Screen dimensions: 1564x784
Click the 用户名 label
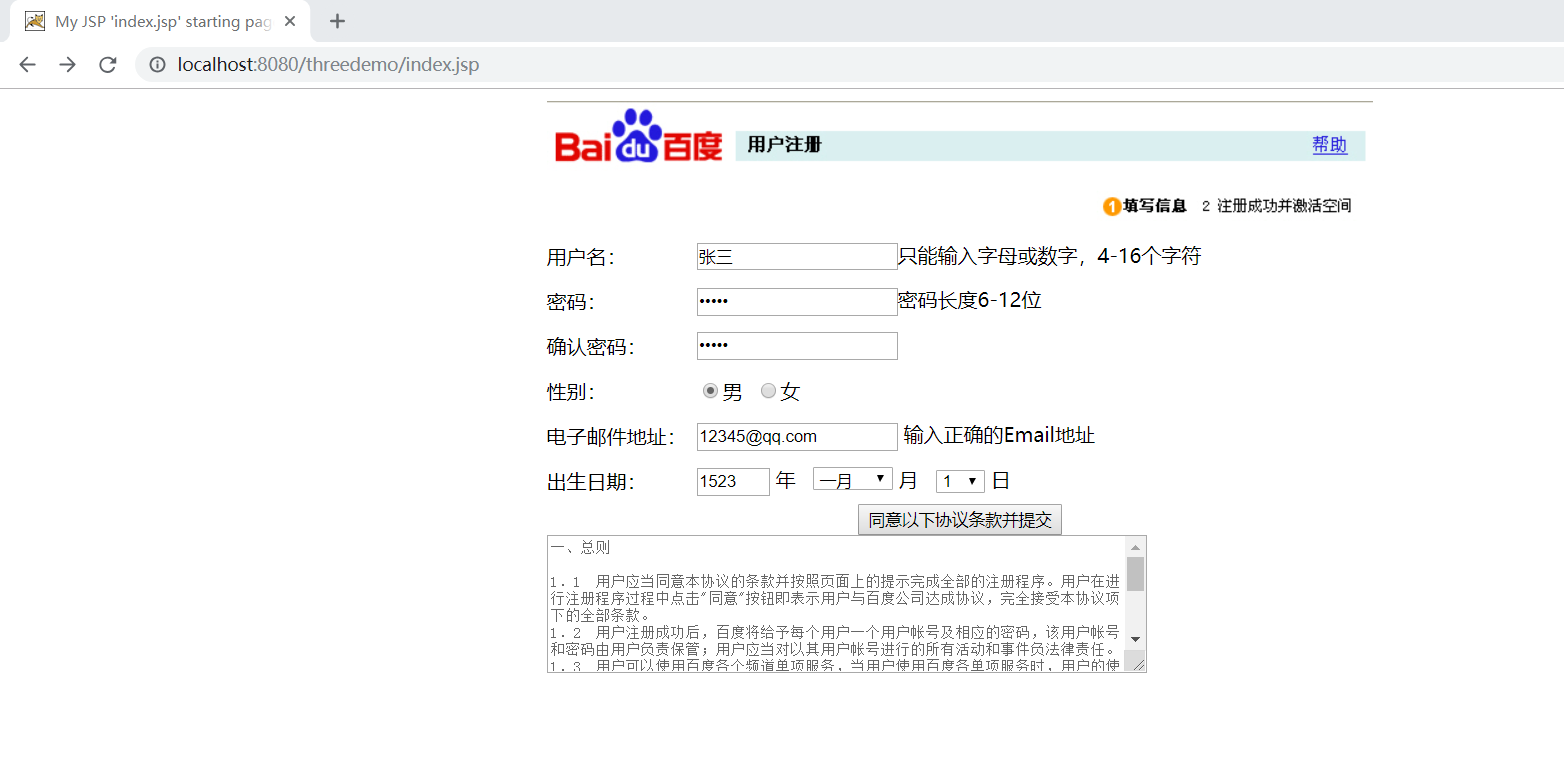pos(580,257)
